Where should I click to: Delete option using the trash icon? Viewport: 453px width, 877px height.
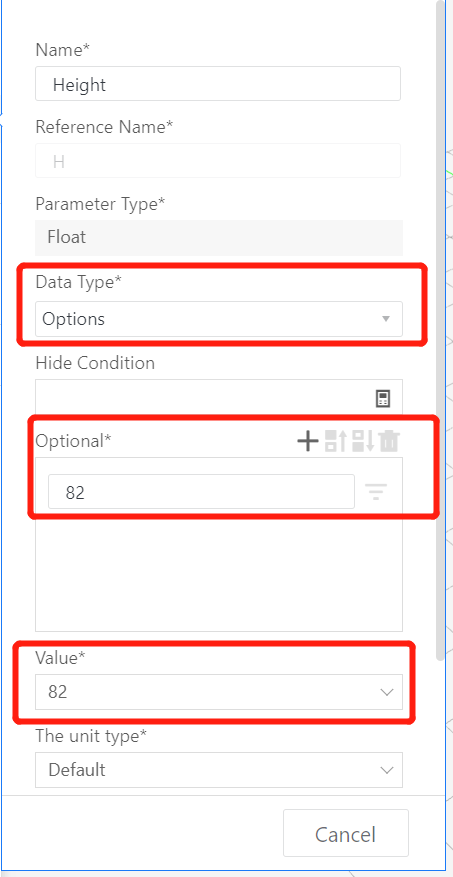(389, 441)
